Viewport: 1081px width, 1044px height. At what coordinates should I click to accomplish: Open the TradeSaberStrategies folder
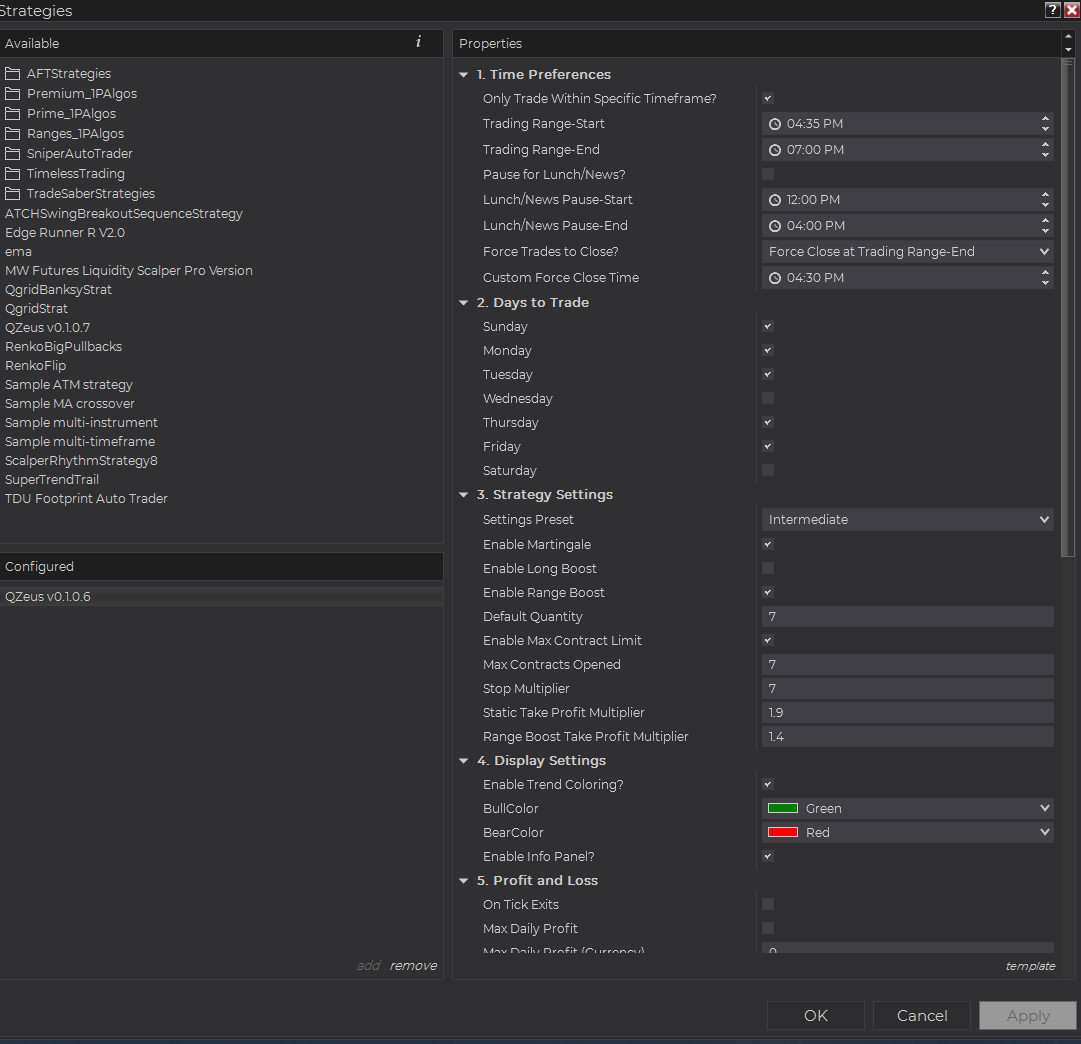click(90, 194)
